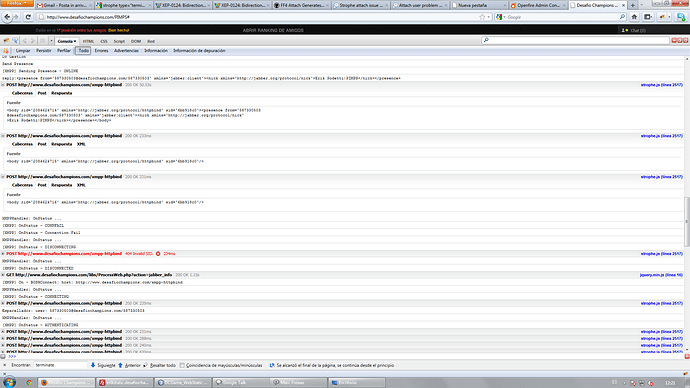
Task: Click the Firebug detach-window red button
Action: point(679,40)
